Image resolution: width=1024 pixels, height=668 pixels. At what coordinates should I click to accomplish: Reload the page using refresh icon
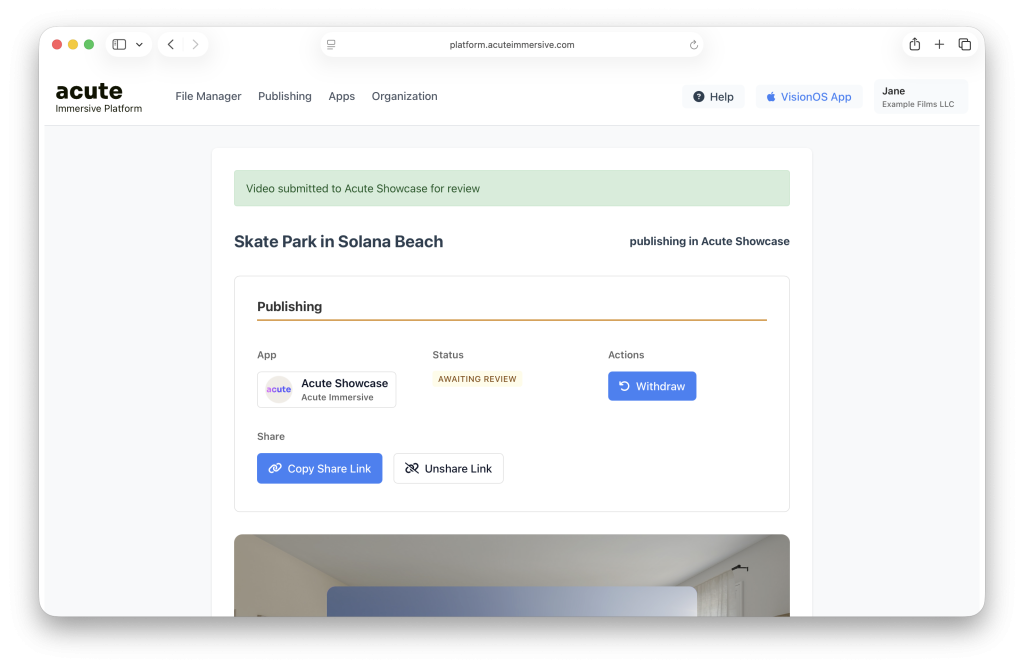[x=694, y=45]
